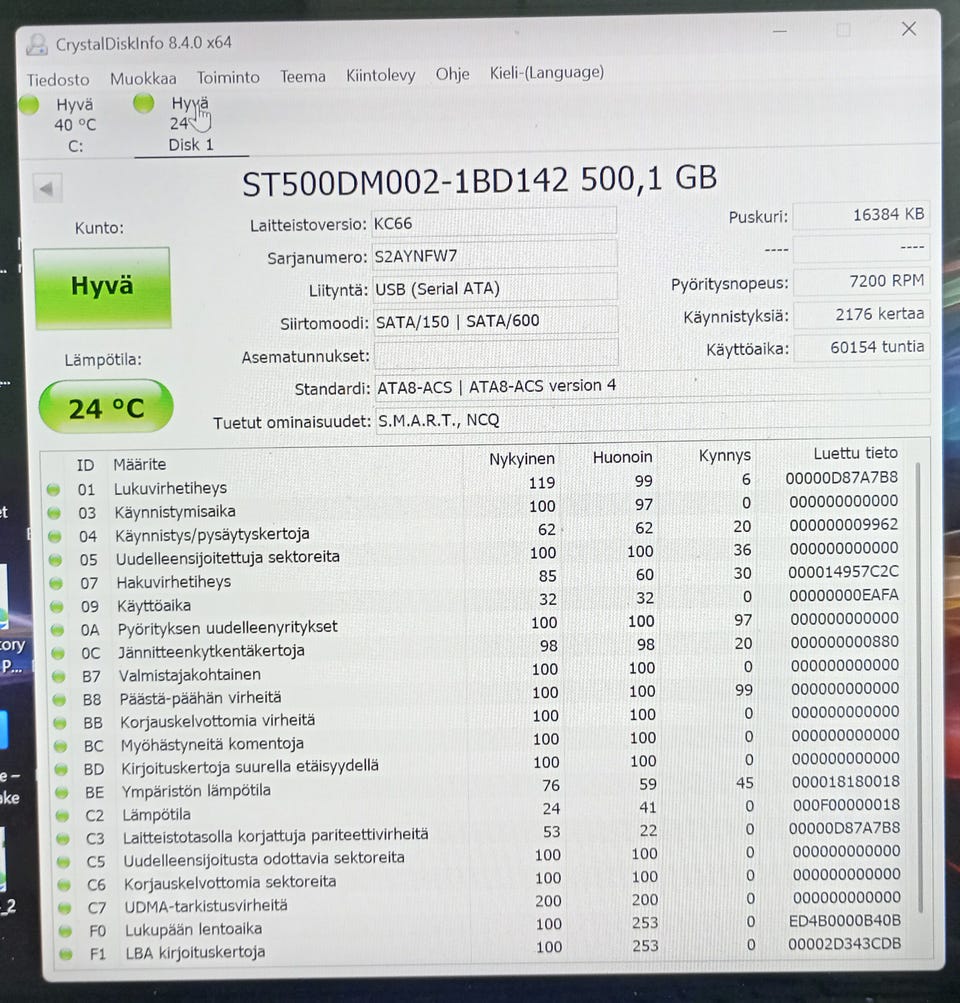Click the Liityntä field USB (Serial ATA)
The width and height of the screenshot is (960, 1003).
(x=494, y=288)
